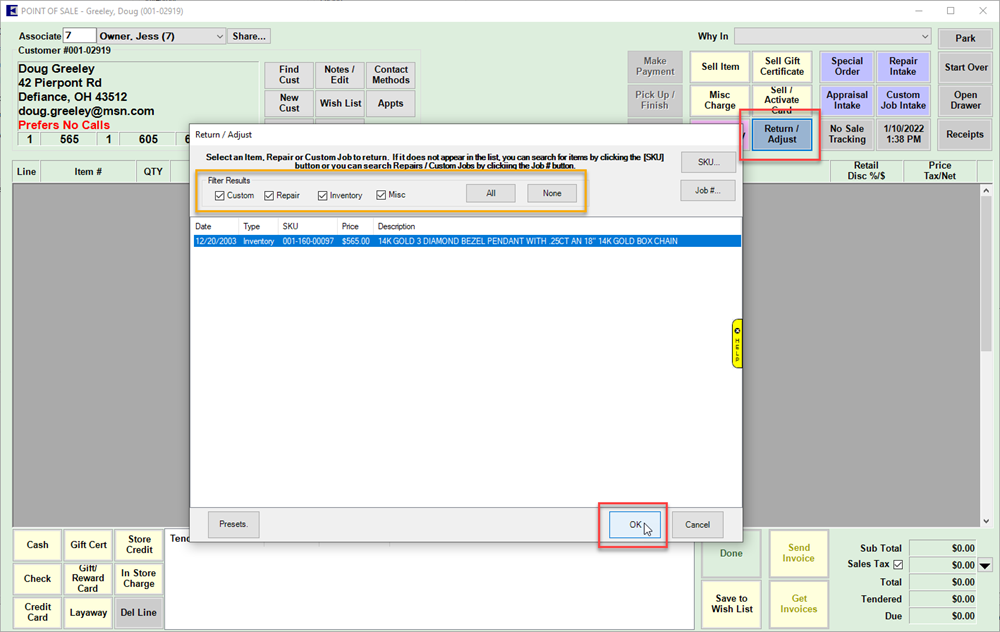The width and height of the screenshot is (1000, 632).
Task: Disable the Inventory filter checkbox
Action: coord(323,195)
